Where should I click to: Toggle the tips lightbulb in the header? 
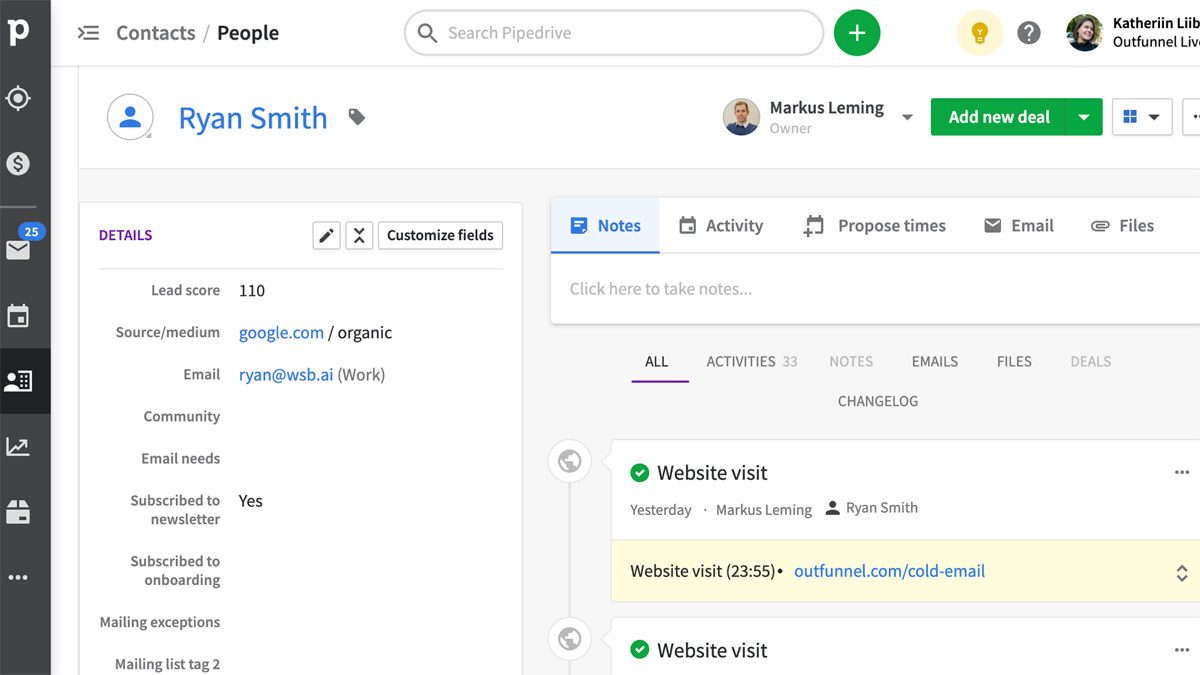point(979,32)
